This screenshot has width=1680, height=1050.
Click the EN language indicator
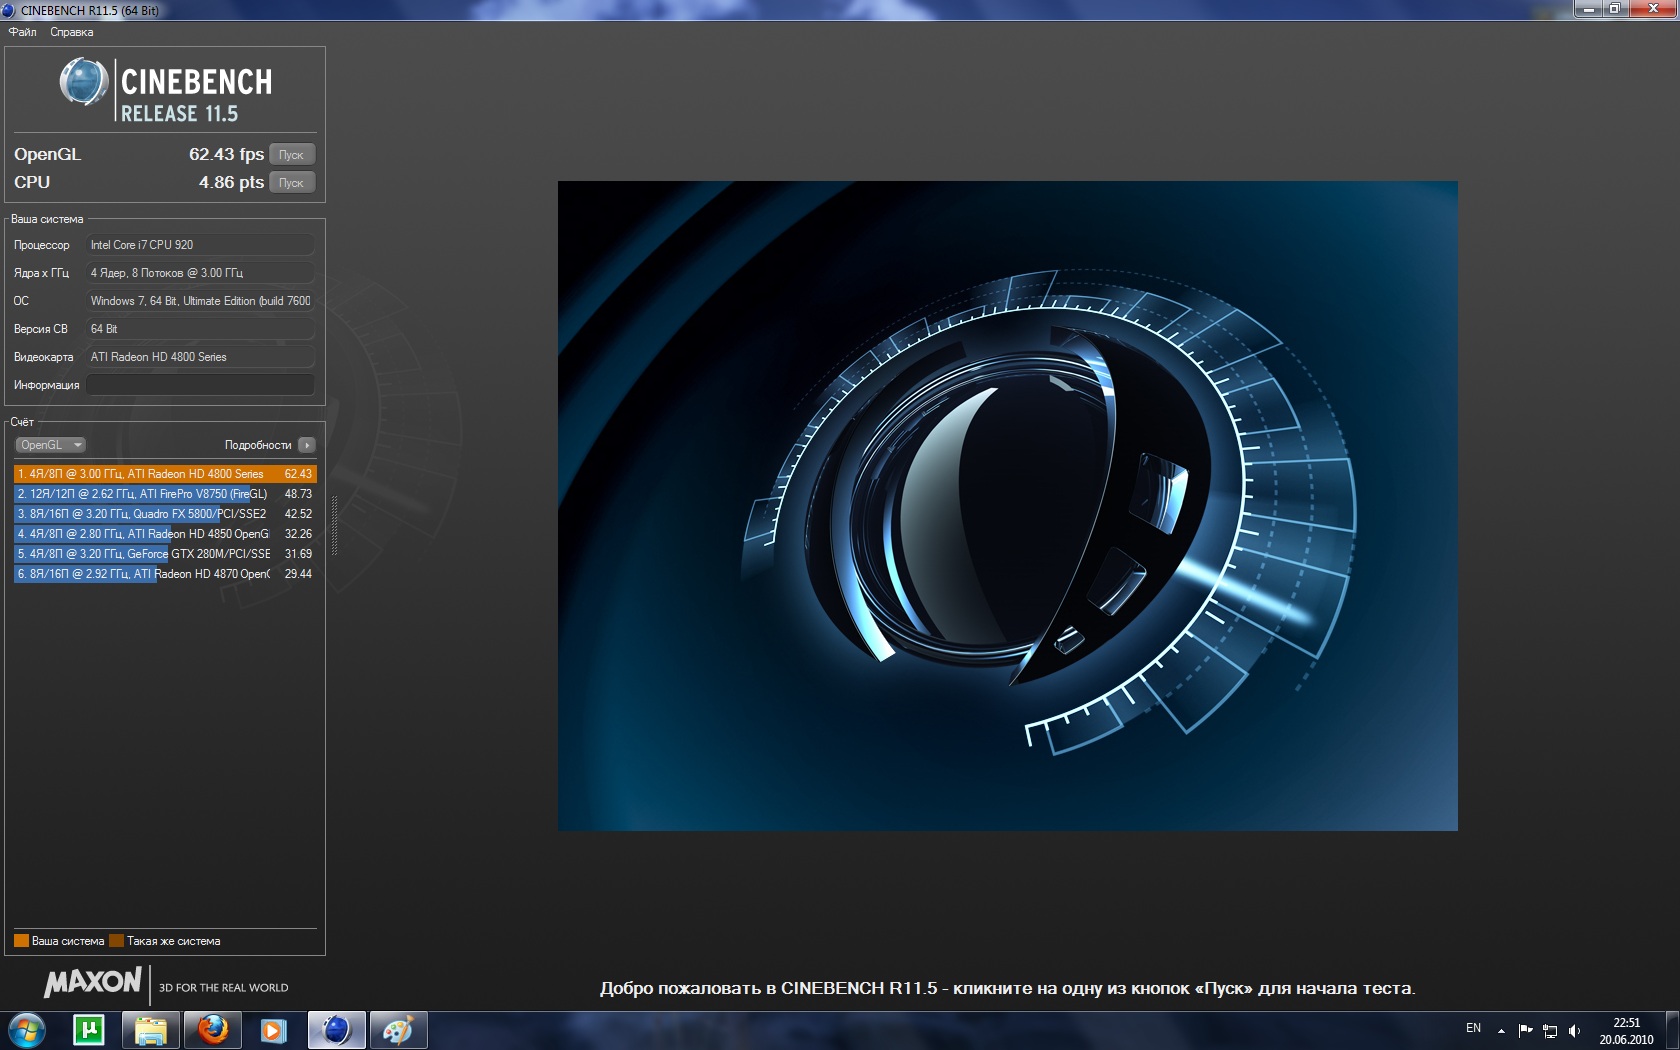[1473, 1028]
